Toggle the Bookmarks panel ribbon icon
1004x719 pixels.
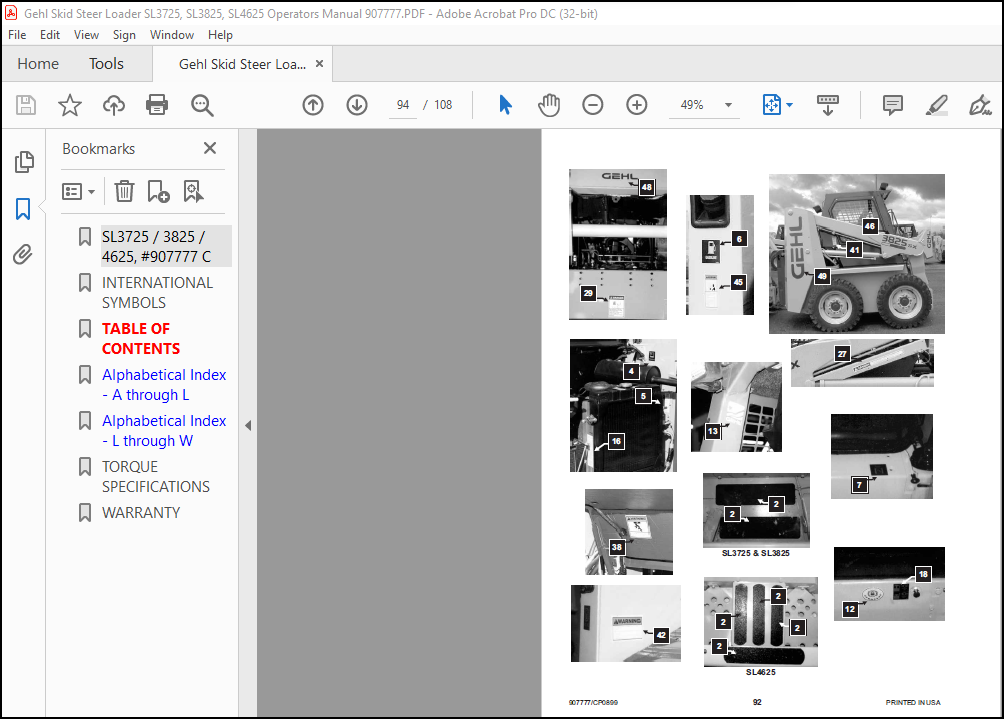[23, 209]
